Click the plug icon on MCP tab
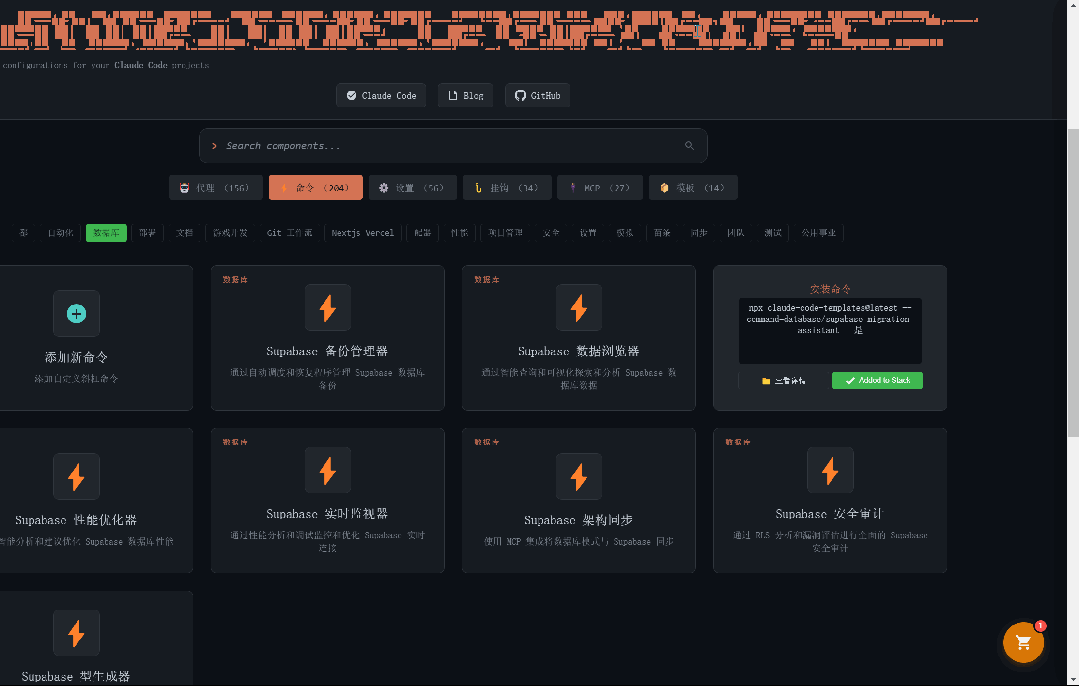 tap(573, 187)
